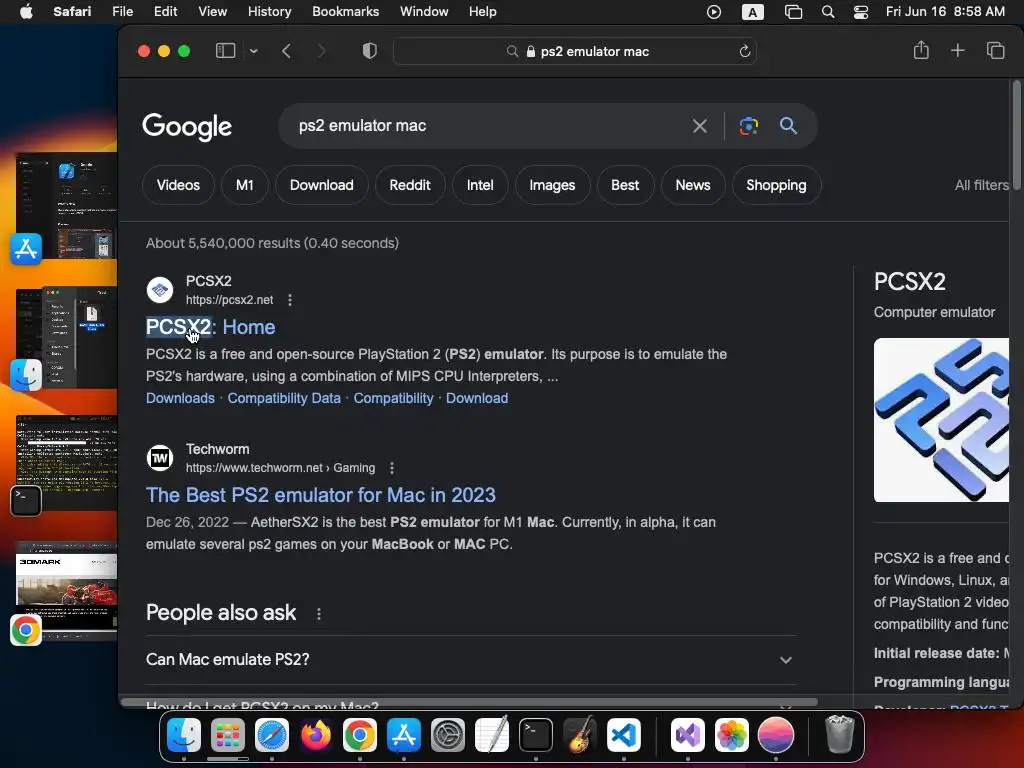Select the Videos filter chip
This screenshot has height=768, width=1024.
pos(178,185)
